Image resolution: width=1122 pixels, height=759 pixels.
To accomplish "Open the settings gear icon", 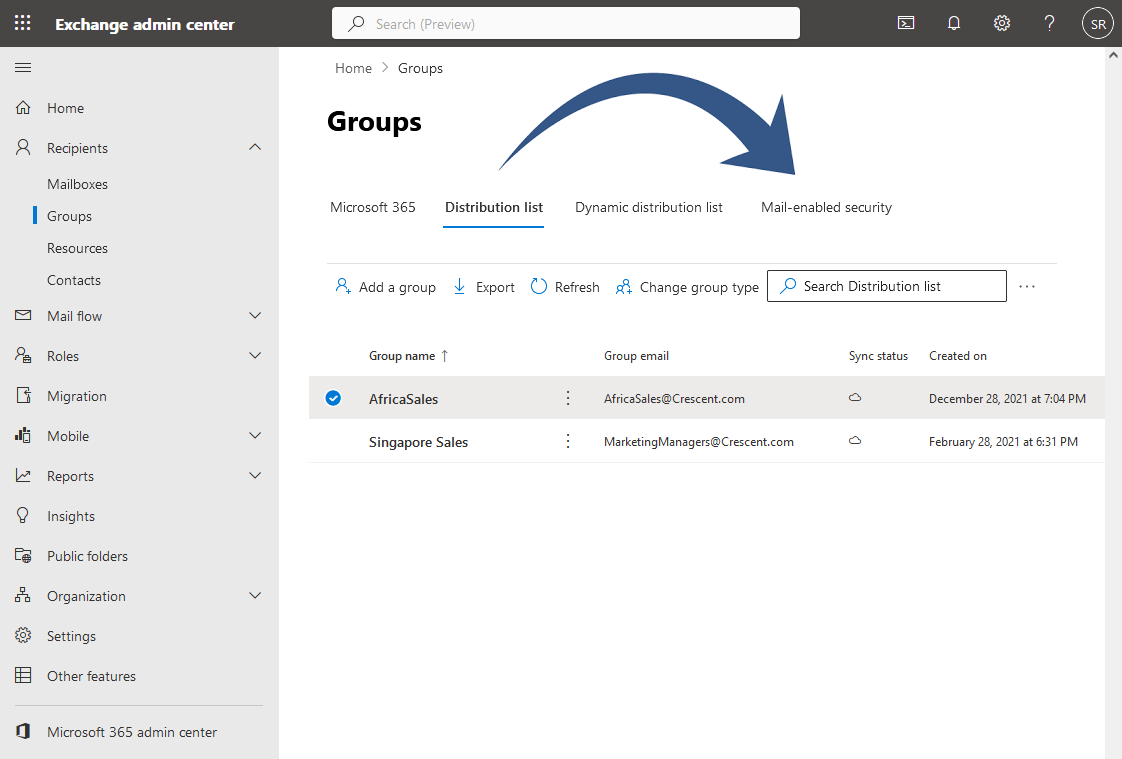I will tap(1002, 22).
